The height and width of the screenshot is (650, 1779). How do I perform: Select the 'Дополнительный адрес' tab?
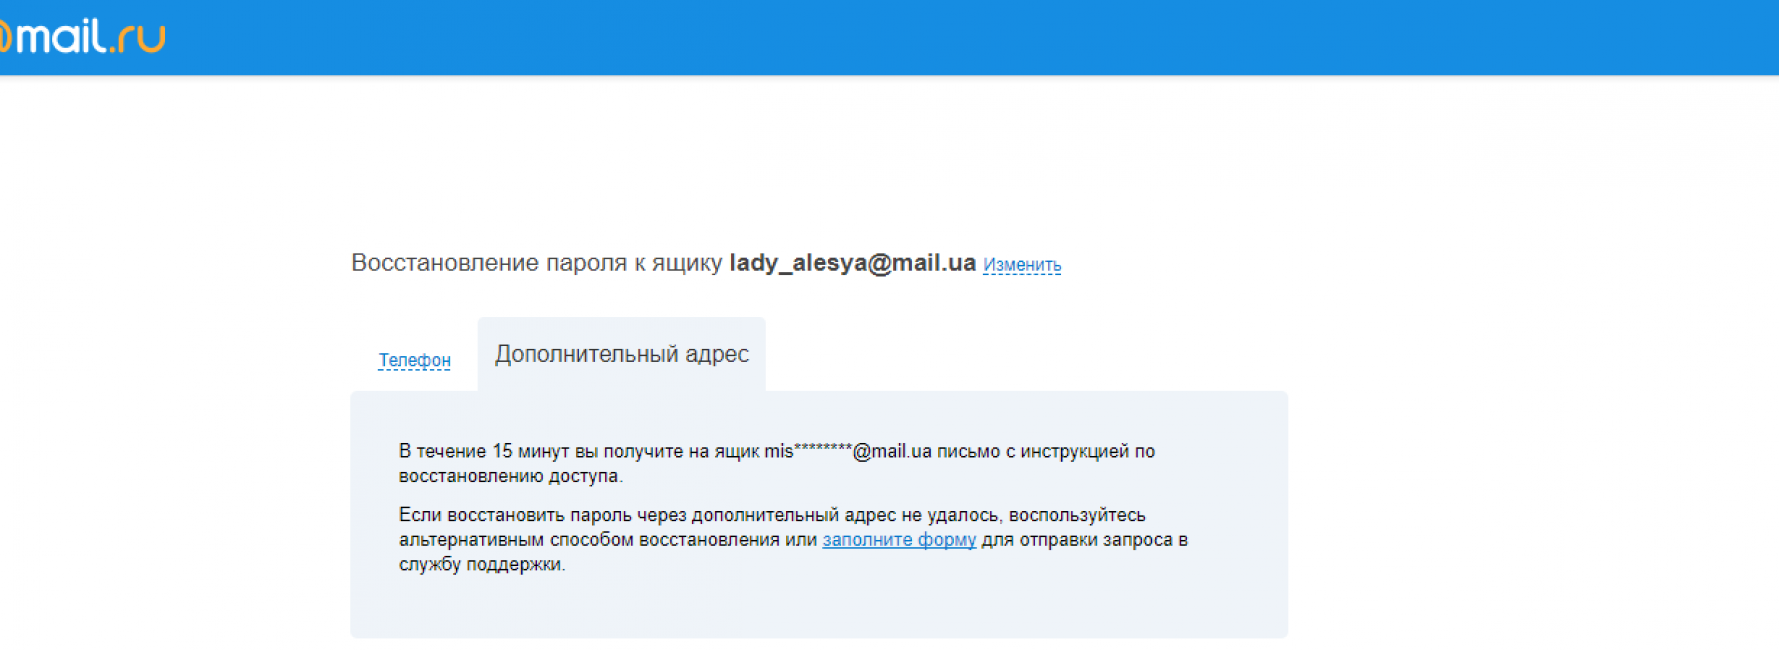[621, 354]
